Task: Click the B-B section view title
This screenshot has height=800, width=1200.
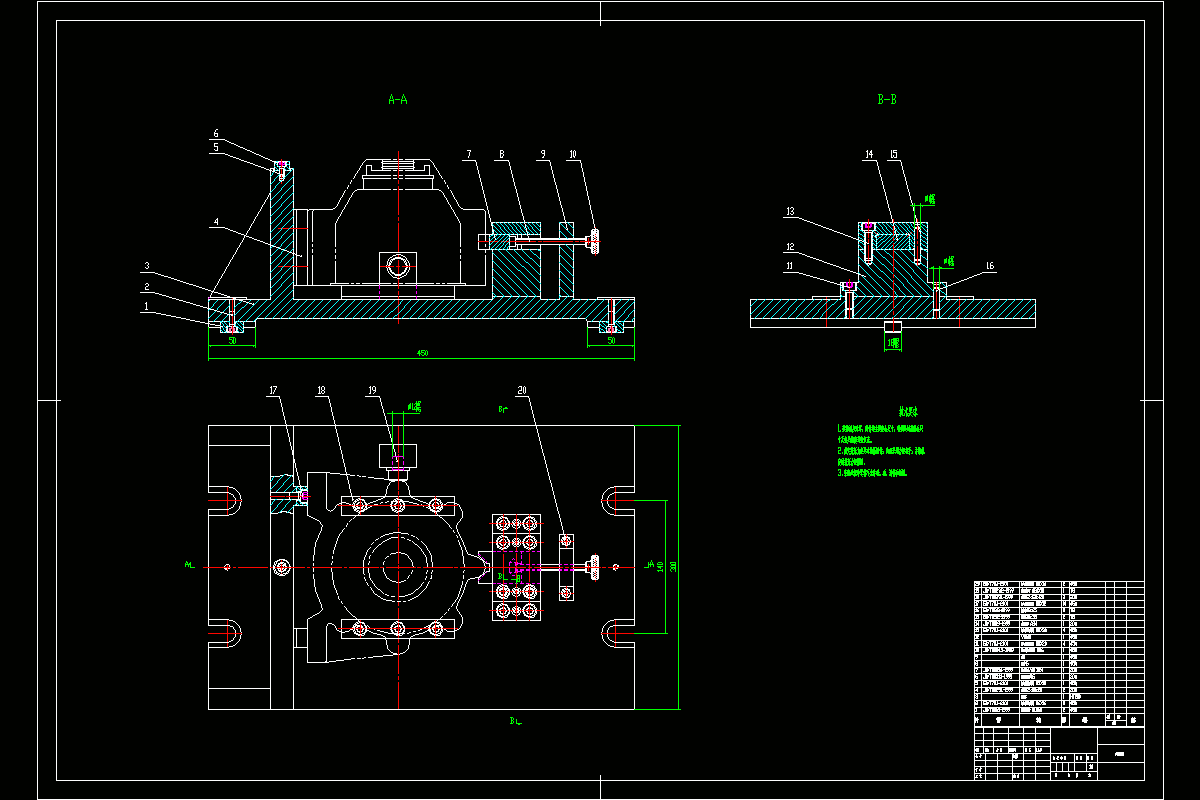Action: (886, 99)
